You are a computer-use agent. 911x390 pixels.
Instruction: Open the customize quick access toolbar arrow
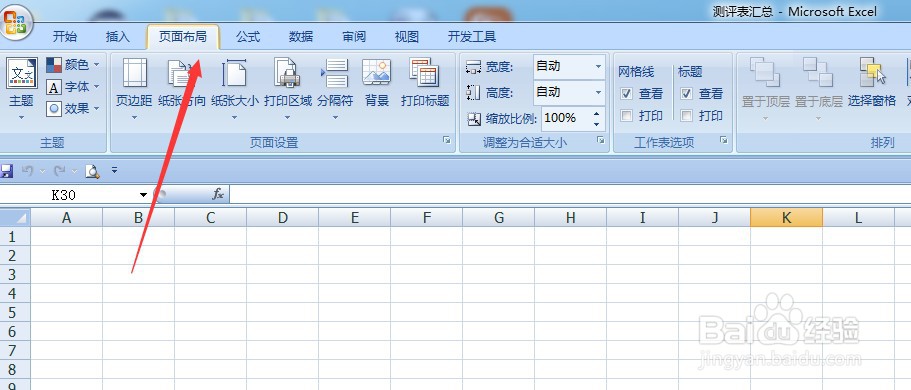(114, 171)
